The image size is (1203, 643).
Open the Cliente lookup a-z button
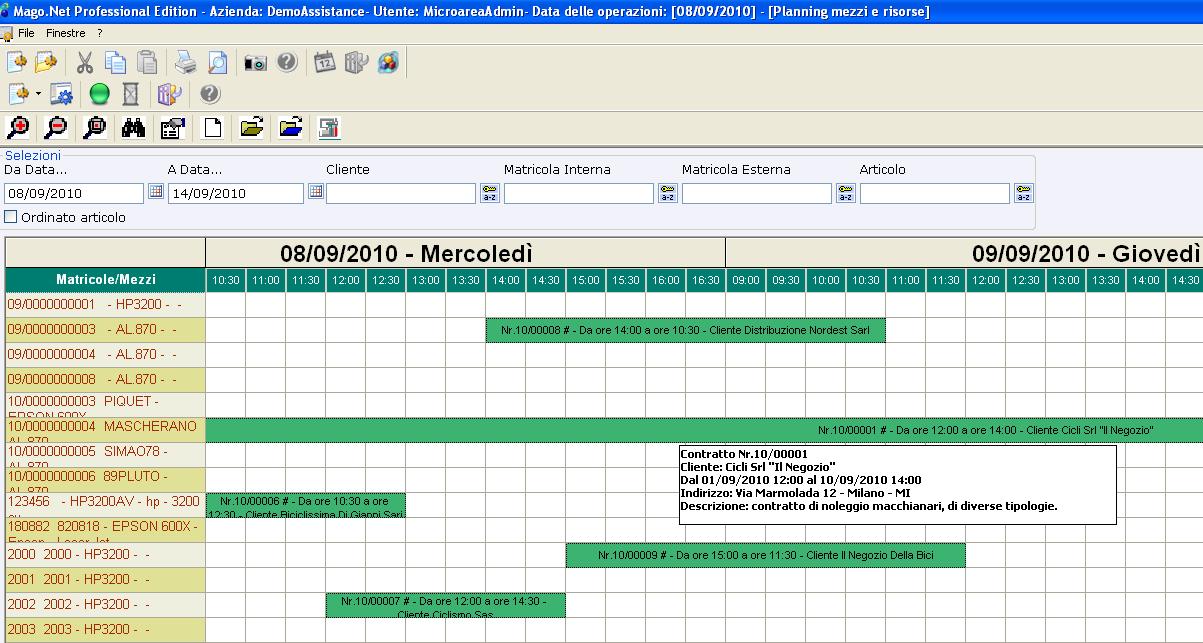tap(489, 193)
